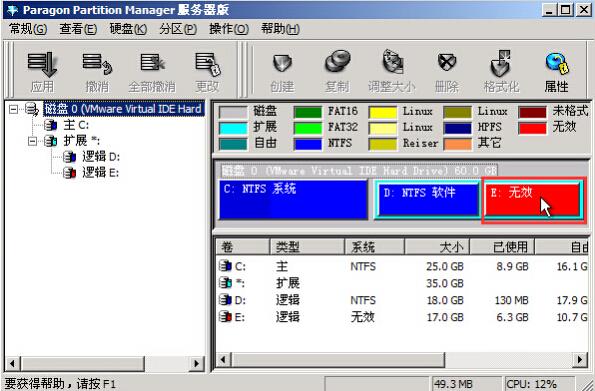Screen dimensions: 595x391
Task: Click the 49.3 MB status bar entry
Action: 466,383
